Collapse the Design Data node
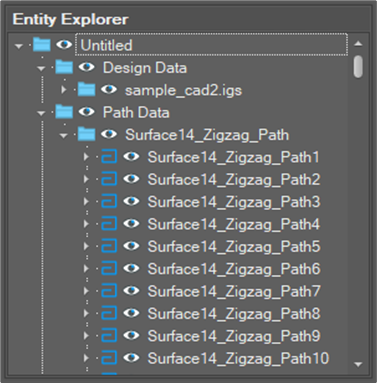This screenshot has width=377, height=383. [41, 68]
